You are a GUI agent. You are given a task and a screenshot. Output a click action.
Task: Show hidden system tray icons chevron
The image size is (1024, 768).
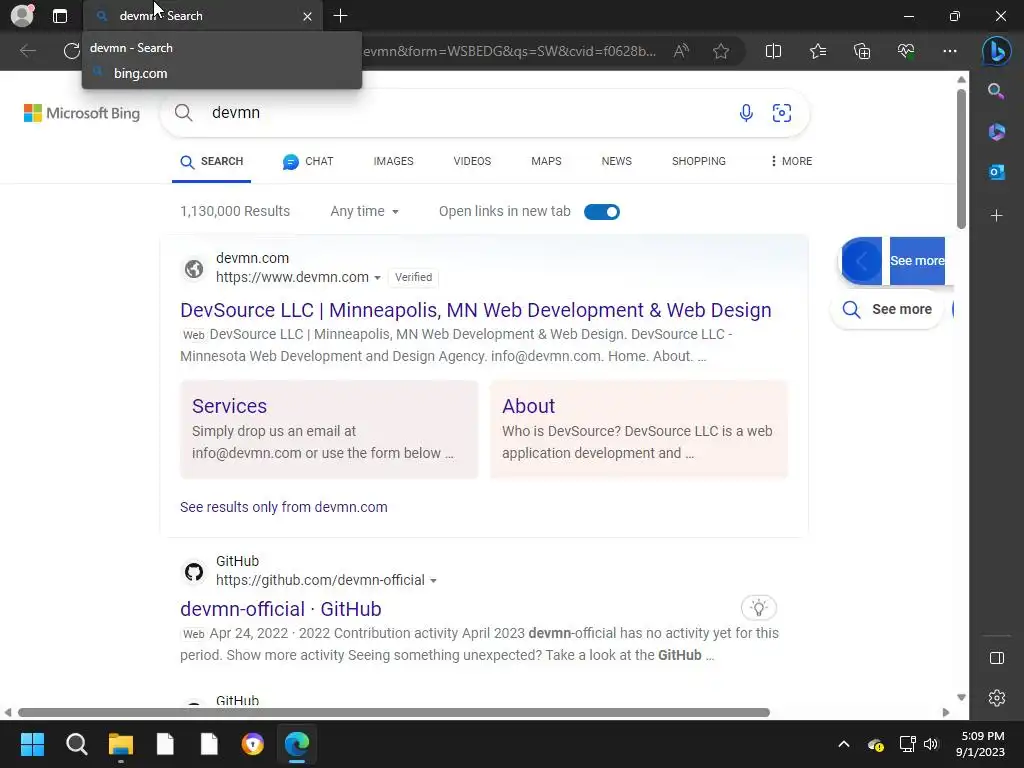(x=843, y=744)
